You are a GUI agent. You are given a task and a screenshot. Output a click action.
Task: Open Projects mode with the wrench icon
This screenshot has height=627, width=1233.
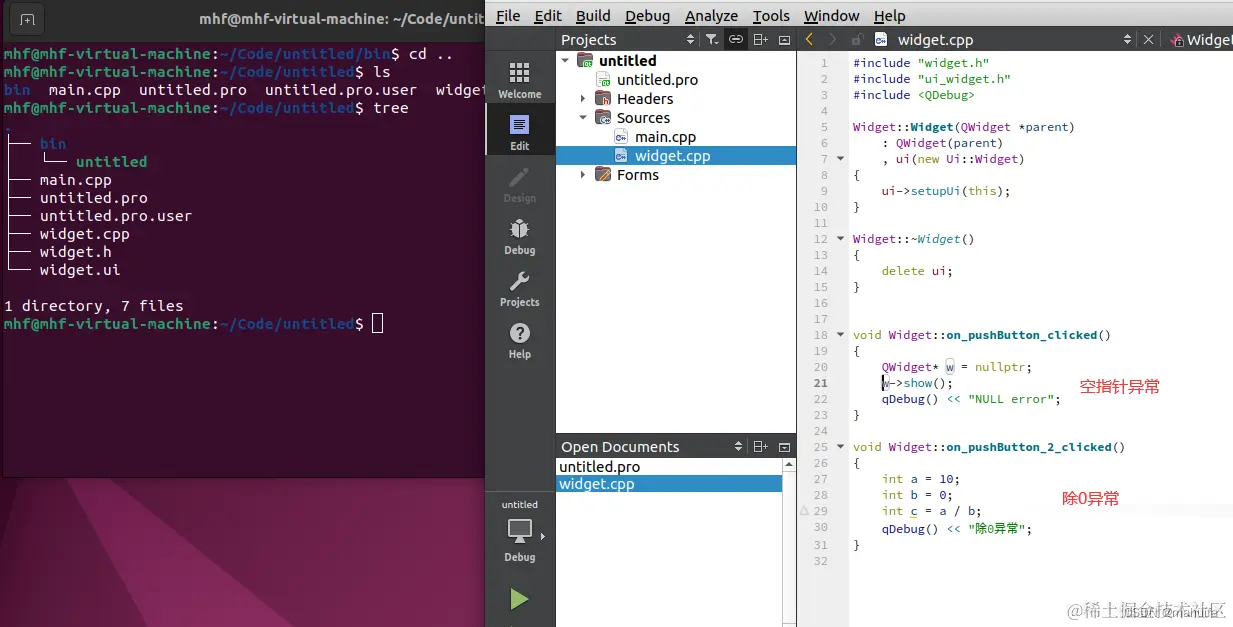click(519, 288)
